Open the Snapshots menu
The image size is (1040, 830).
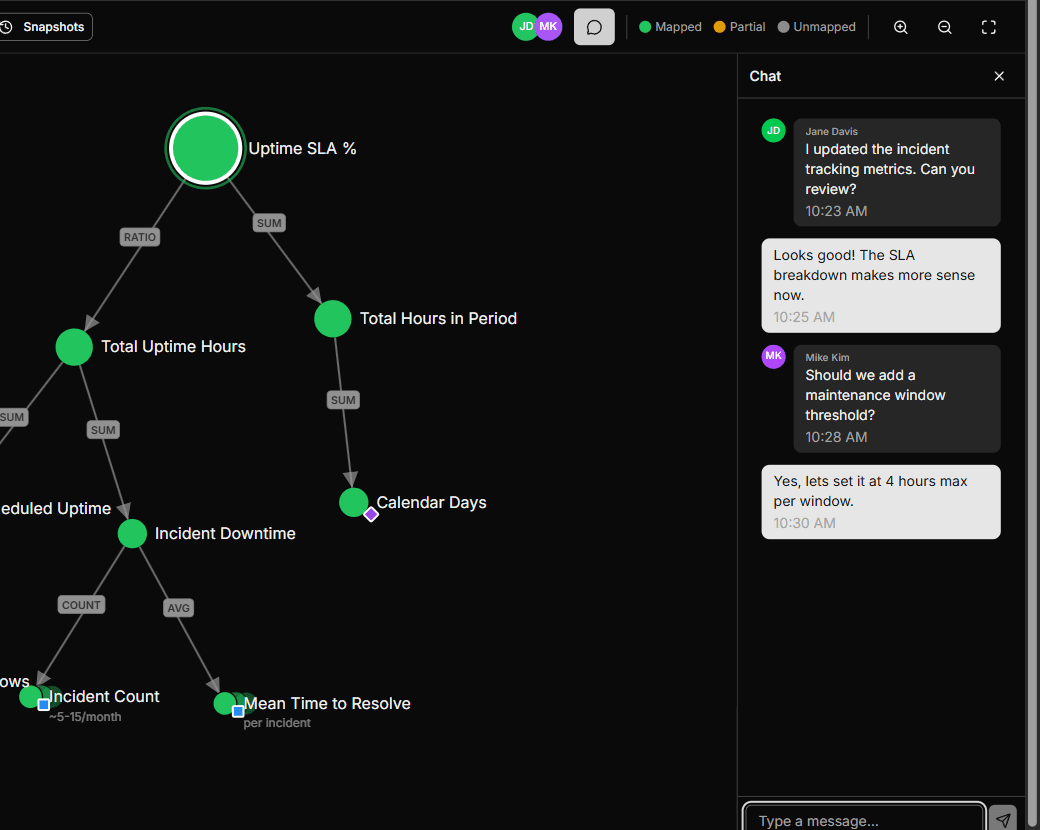[46, 27]
